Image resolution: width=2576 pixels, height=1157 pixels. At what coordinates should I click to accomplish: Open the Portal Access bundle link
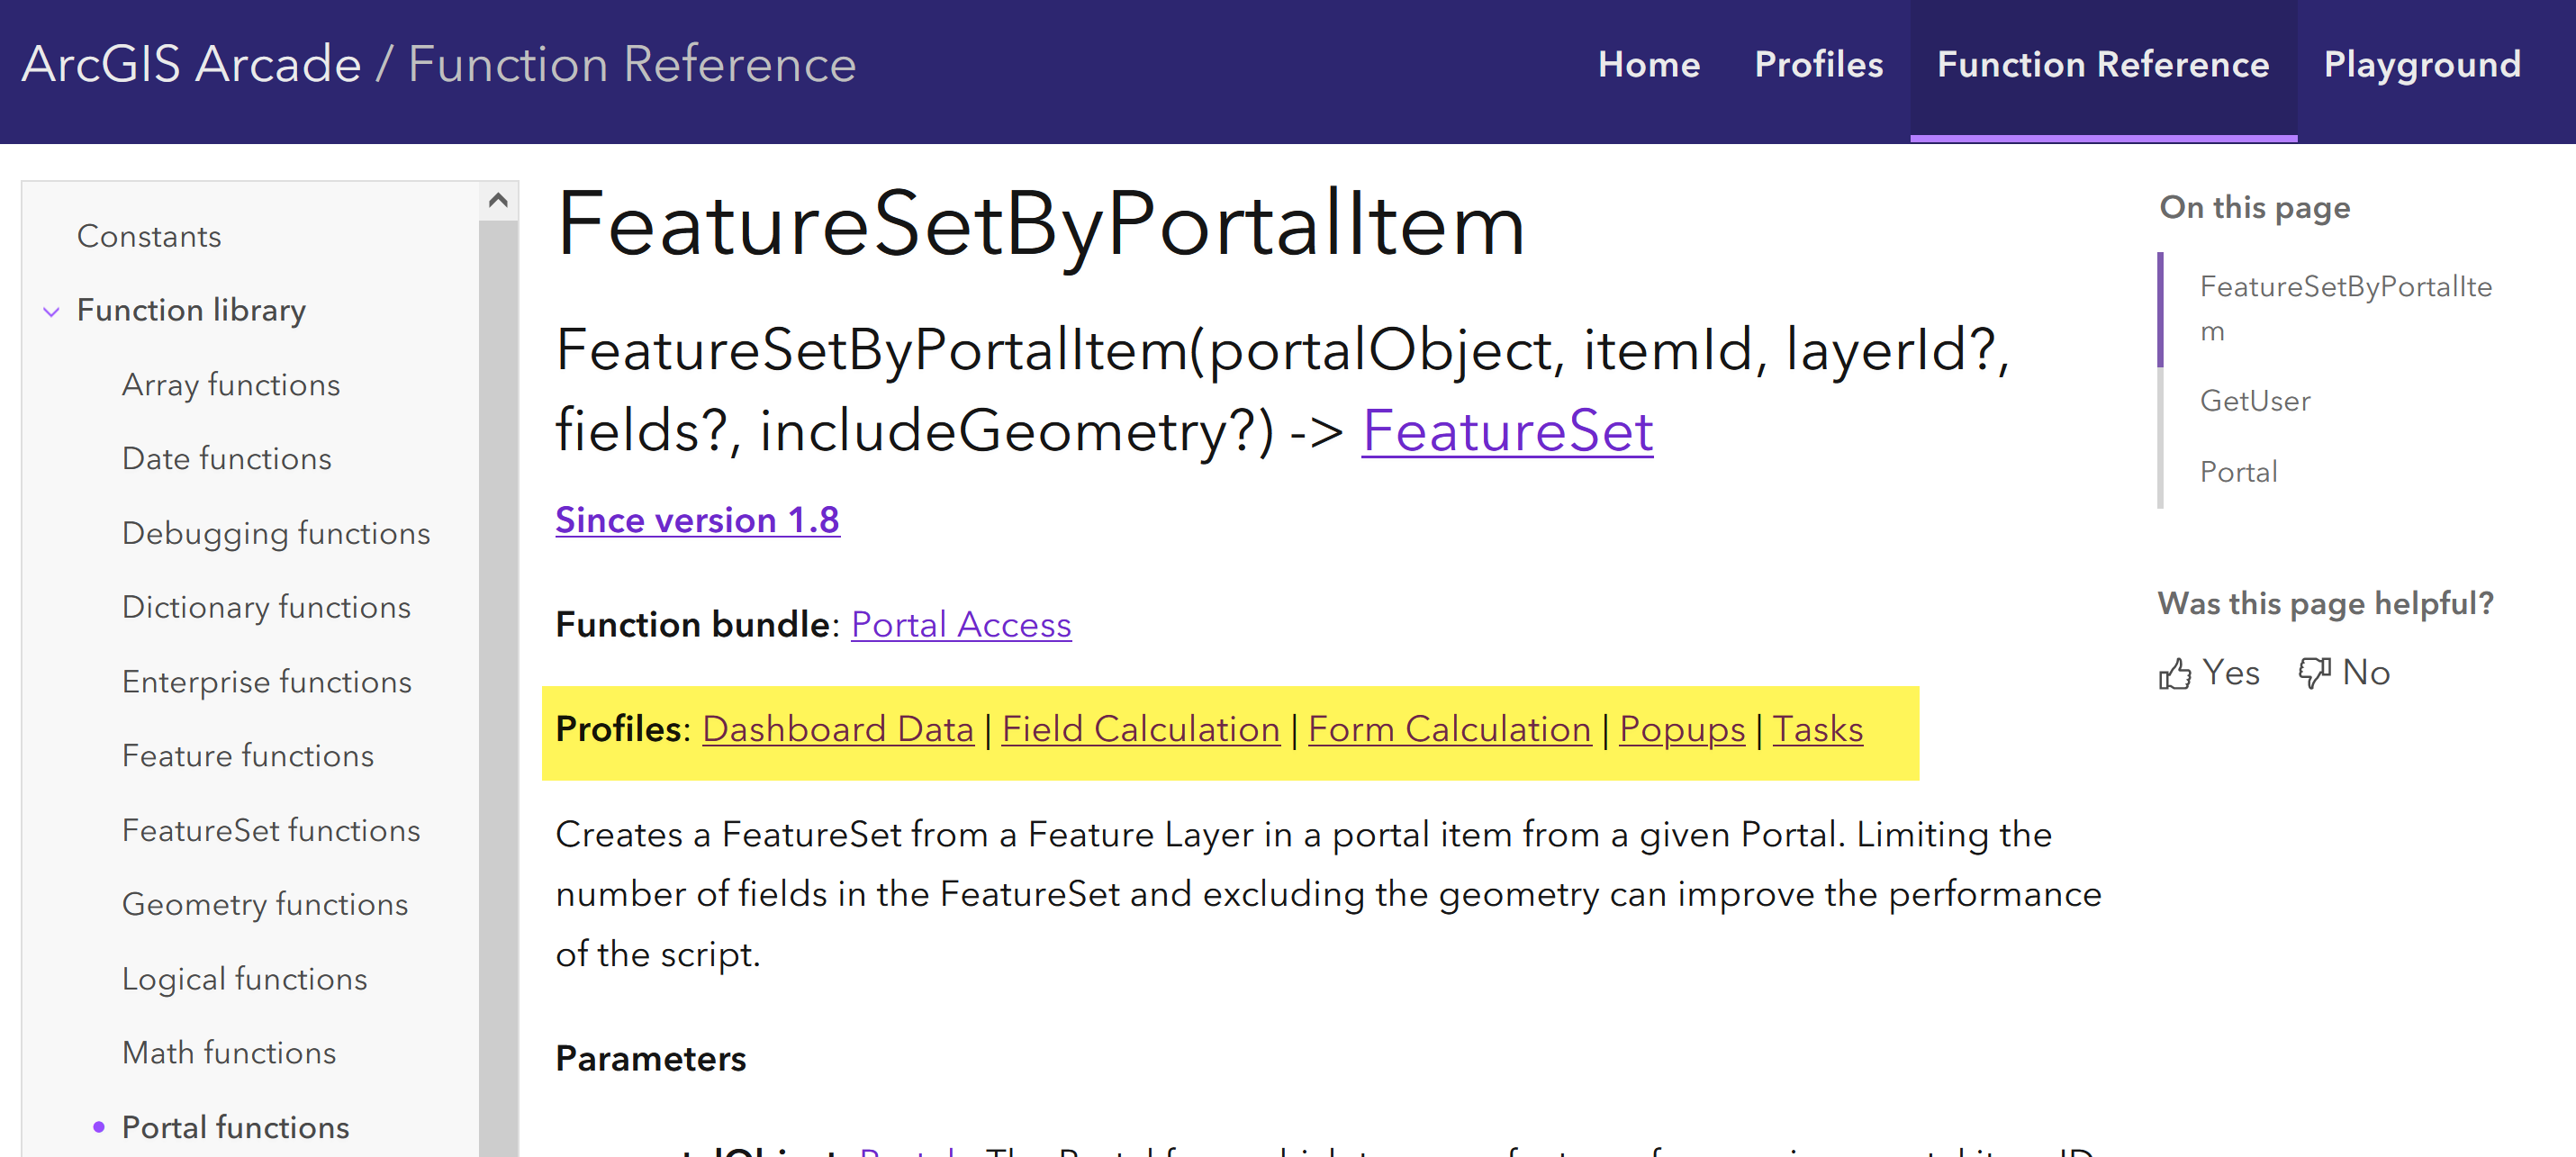click(960, 625)
